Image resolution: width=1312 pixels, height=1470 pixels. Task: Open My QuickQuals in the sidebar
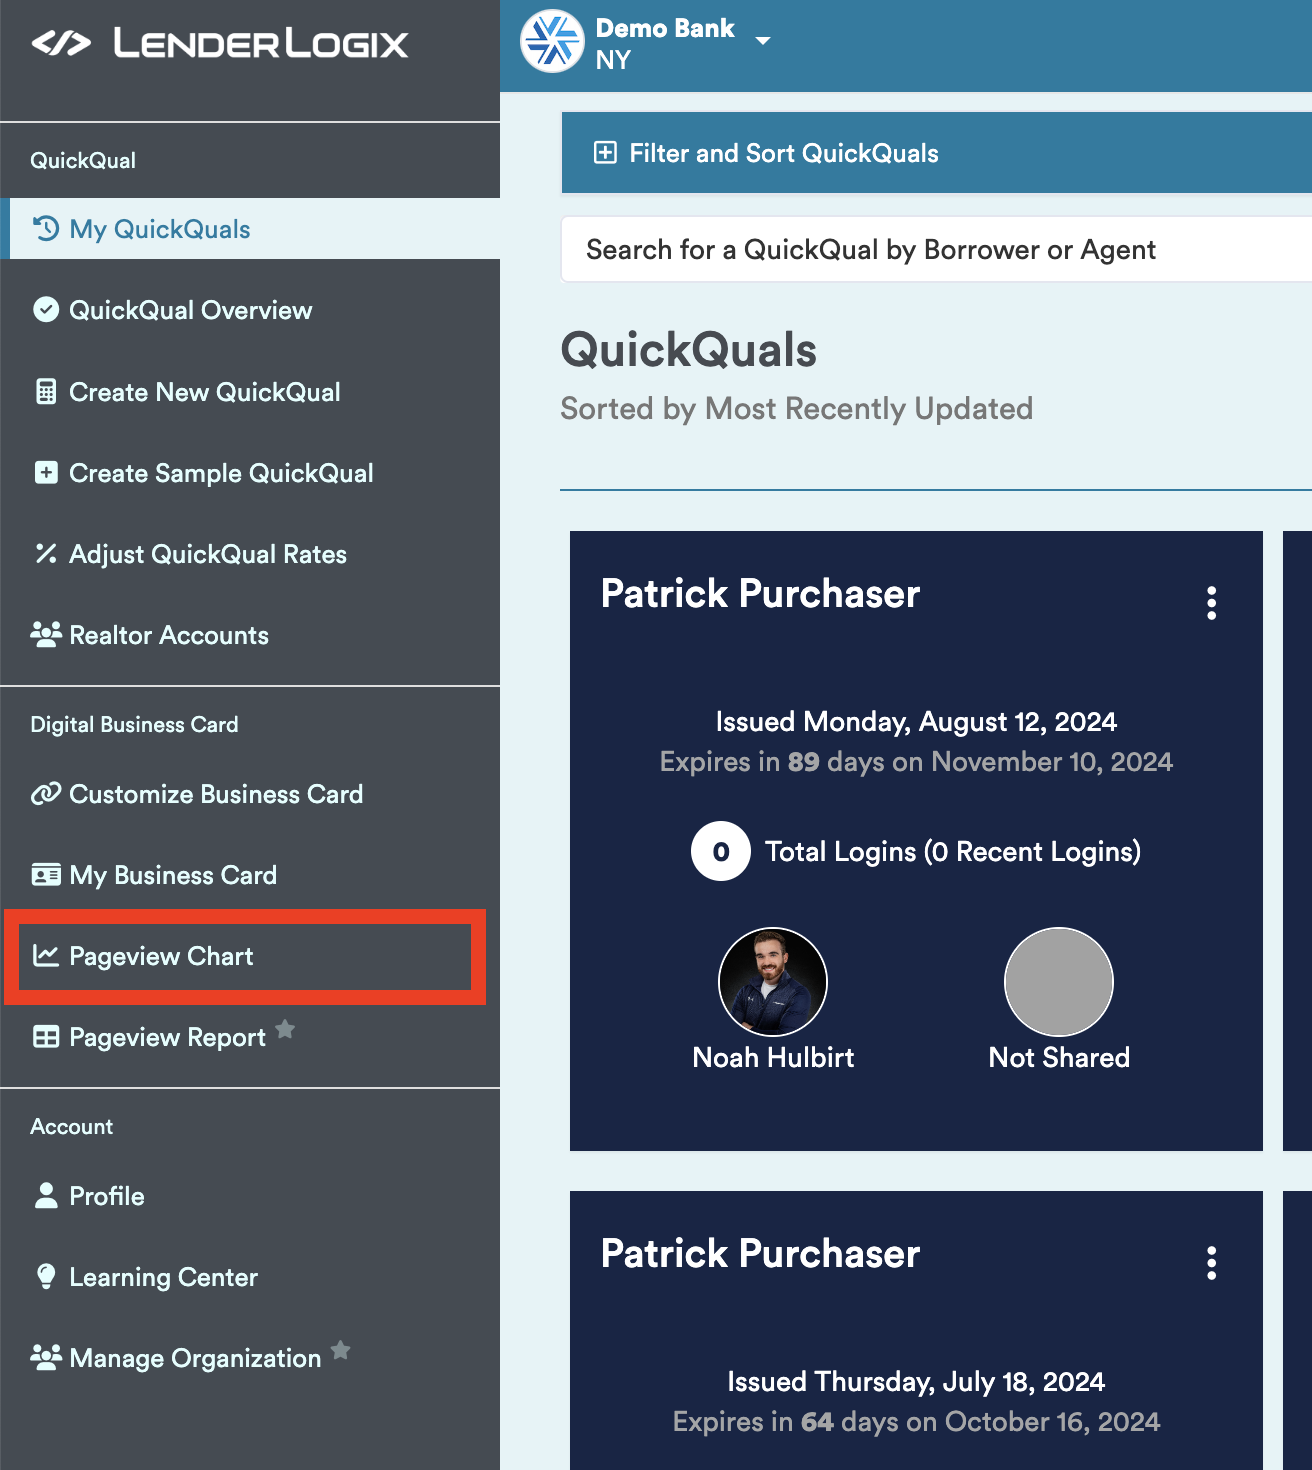tap(250, 229)
